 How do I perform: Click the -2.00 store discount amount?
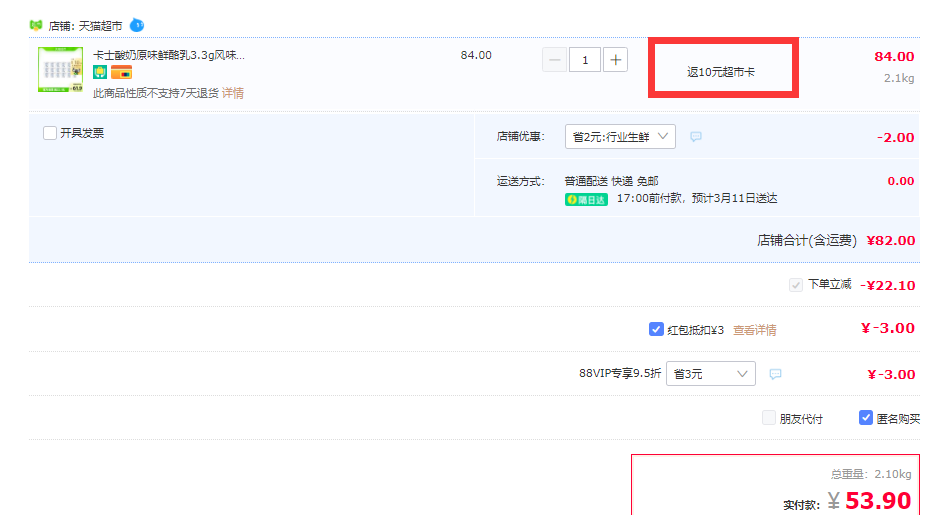(x=896, y=137)
